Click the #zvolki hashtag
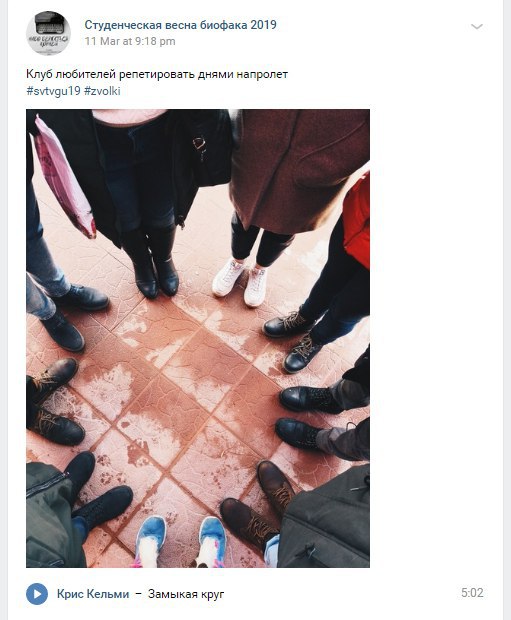The width and height of the screenshot is (511, 620). [x=102, y=91]
